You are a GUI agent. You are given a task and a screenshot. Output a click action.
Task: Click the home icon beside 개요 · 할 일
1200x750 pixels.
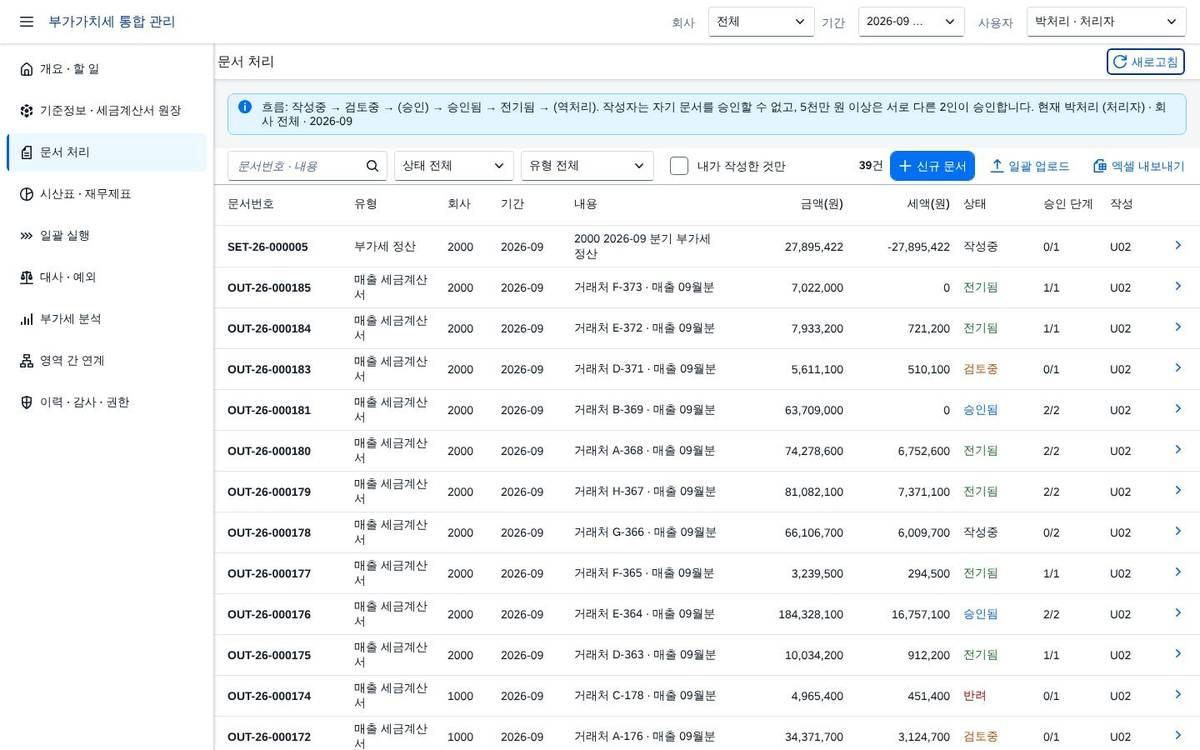click(x=26, y=69)
